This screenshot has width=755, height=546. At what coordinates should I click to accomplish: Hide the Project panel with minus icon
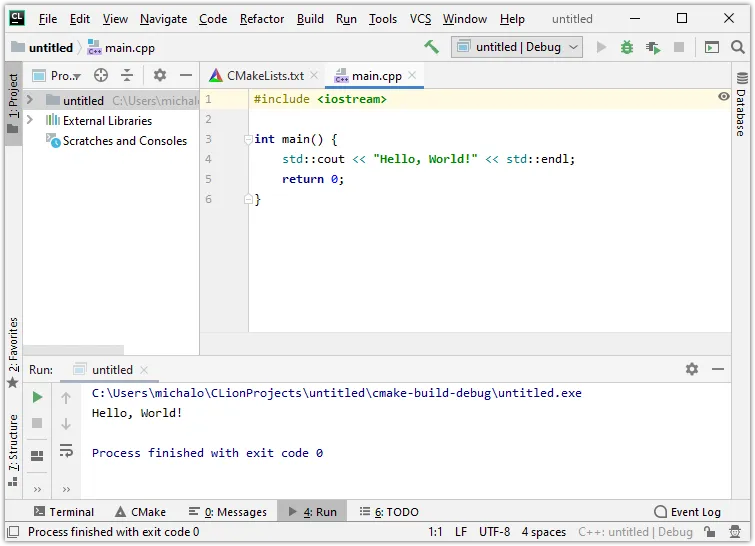pyautogui.click(x=186, y=76)
